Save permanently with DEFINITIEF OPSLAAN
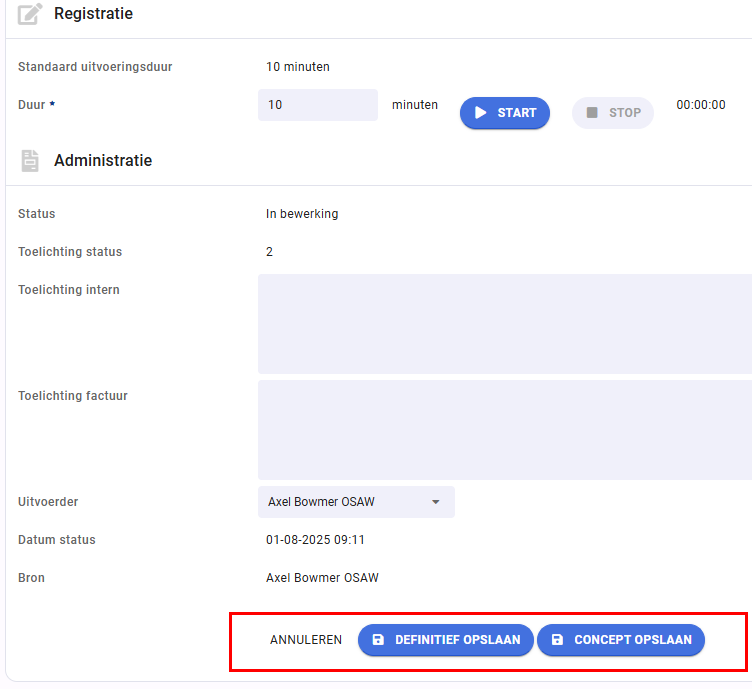Screen dimensions: 752x689 coord(446,640)
